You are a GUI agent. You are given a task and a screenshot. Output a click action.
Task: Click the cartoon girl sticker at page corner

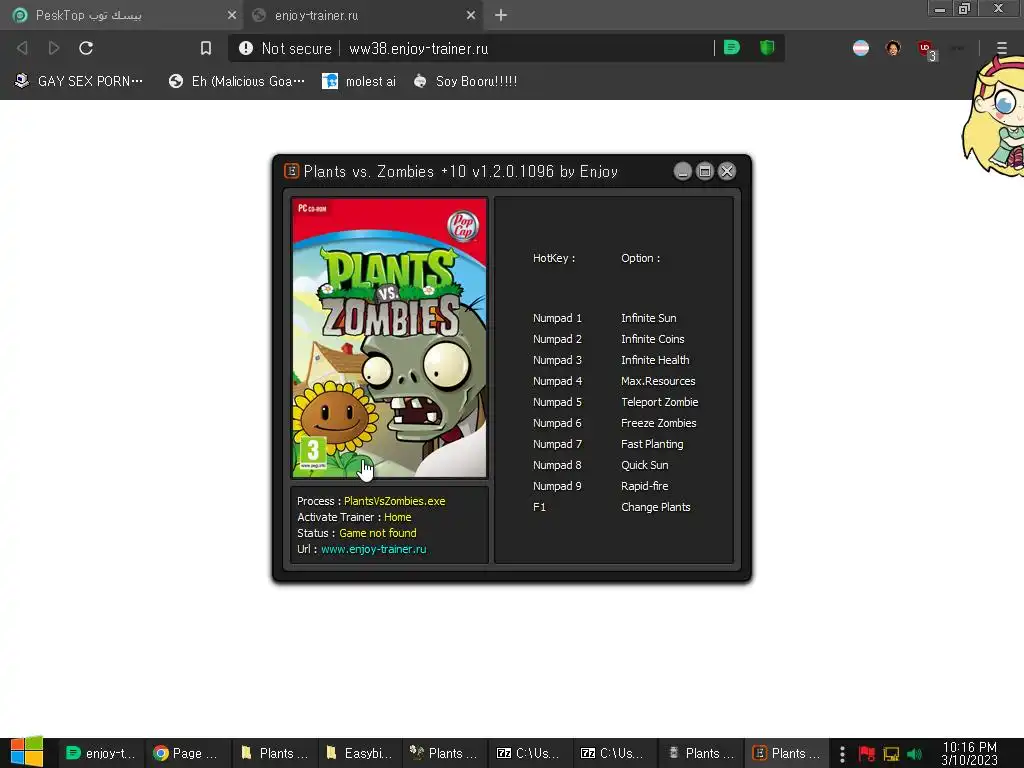point(993,116)
